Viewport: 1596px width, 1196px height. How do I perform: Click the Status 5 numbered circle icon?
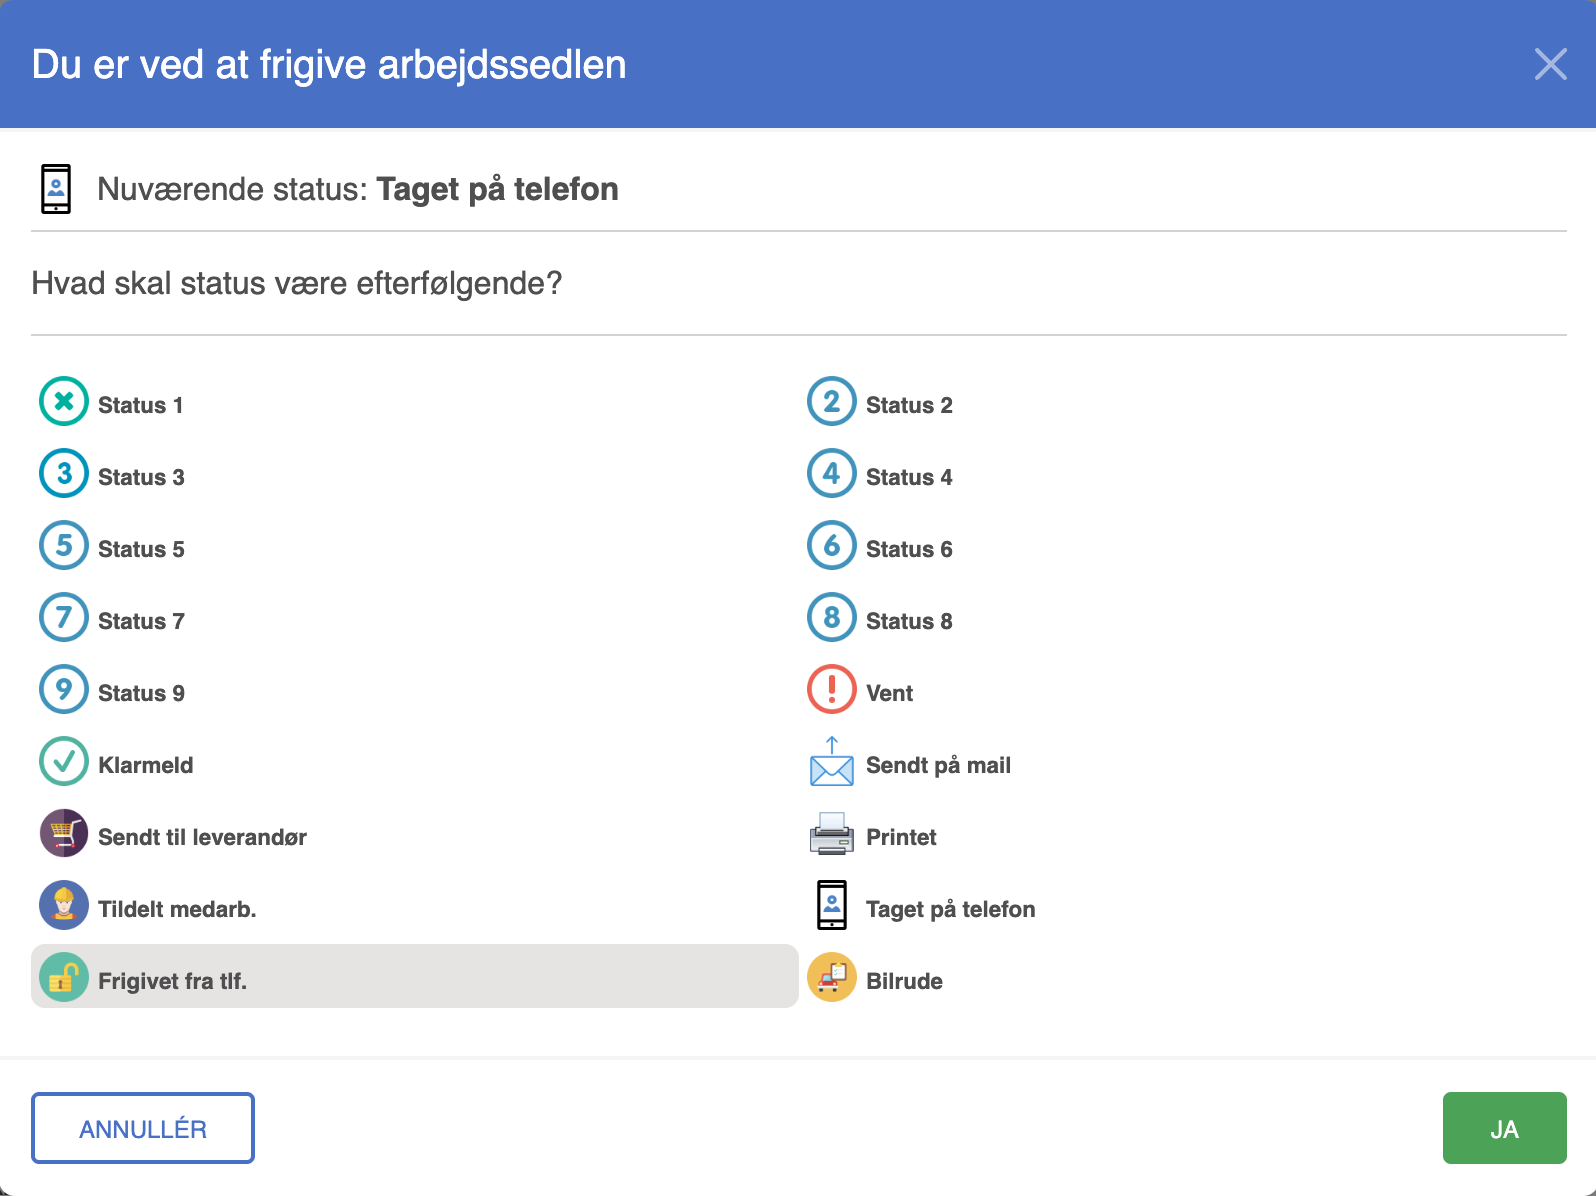click(x=64, y=546)
